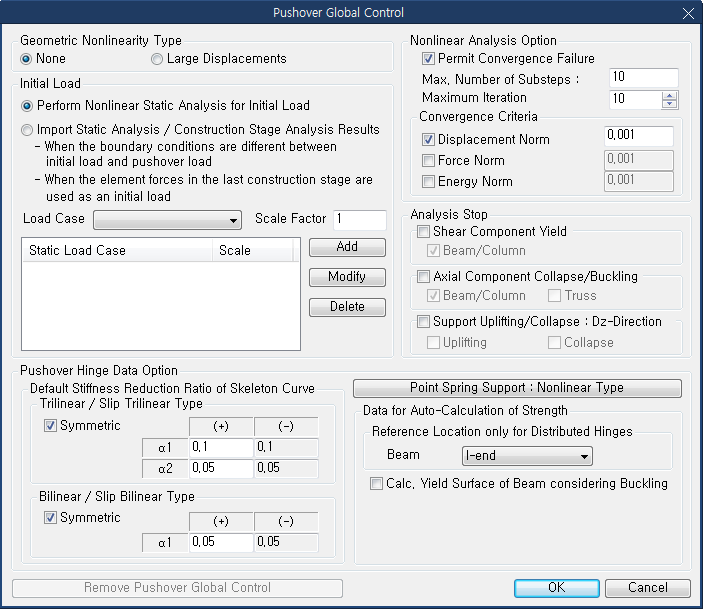Click the Cancel button

pos(647,588)
